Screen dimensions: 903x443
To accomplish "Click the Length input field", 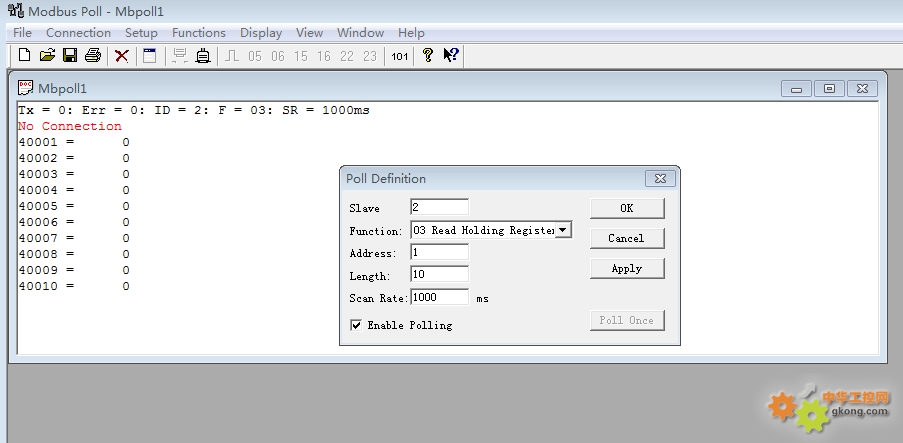I will [439, 274].
